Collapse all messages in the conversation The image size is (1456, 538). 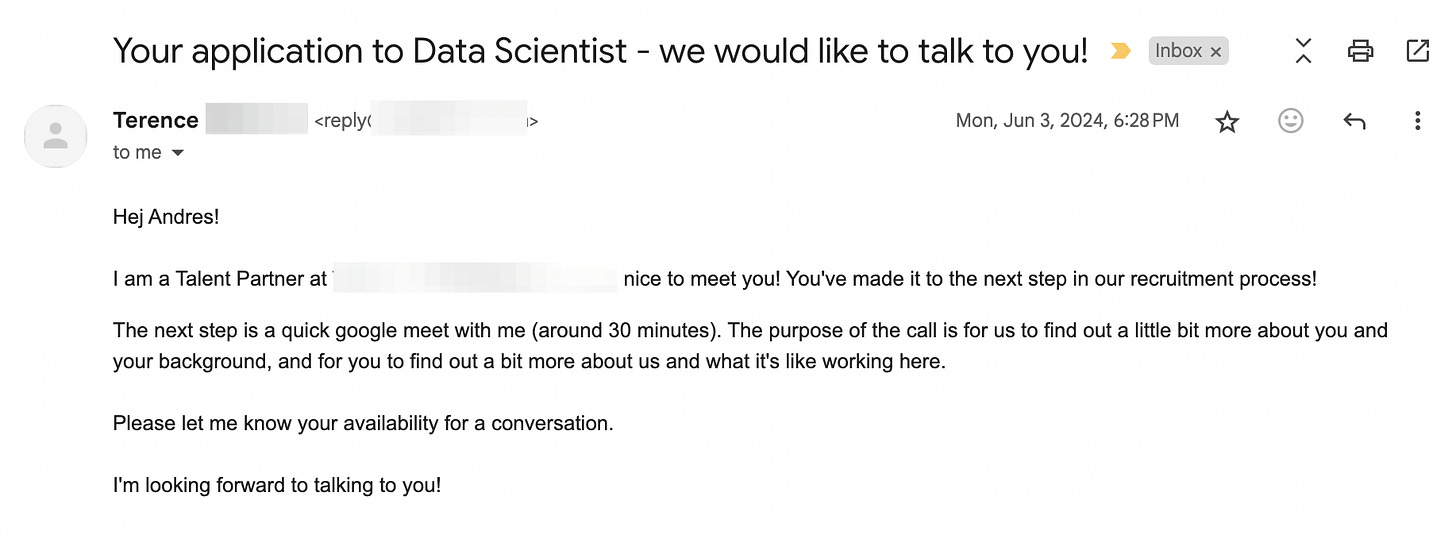point(1303,51)
